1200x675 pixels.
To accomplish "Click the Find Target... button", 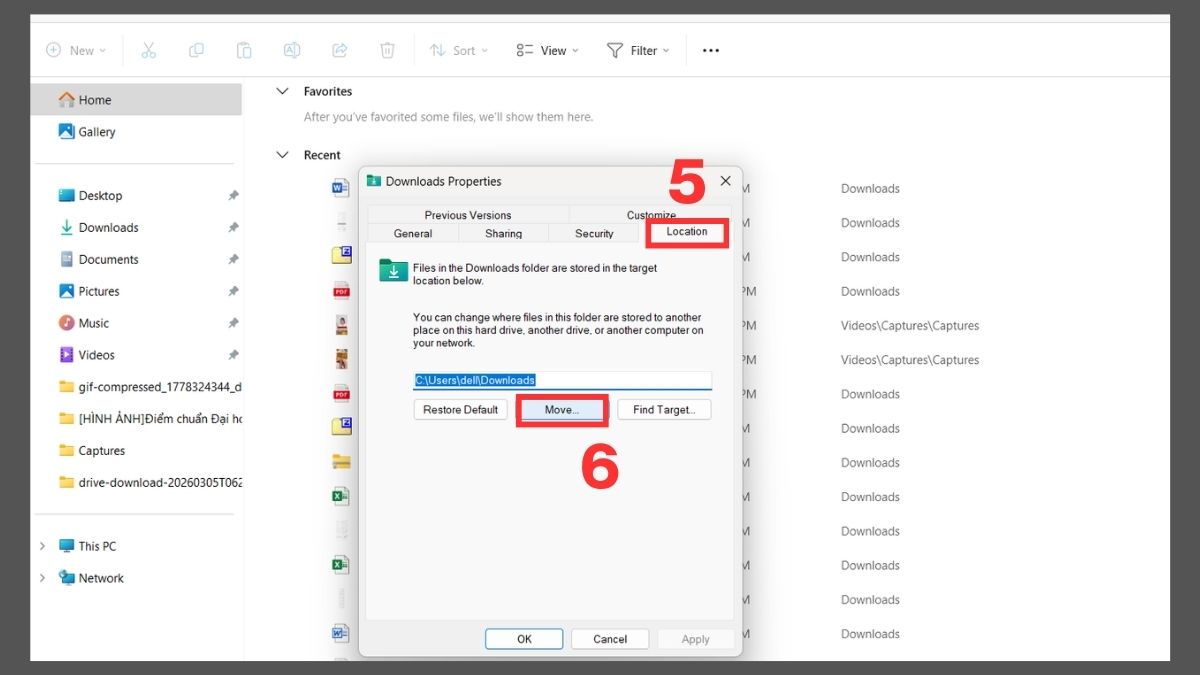I will pyautogui.click(x=664, y=410).
